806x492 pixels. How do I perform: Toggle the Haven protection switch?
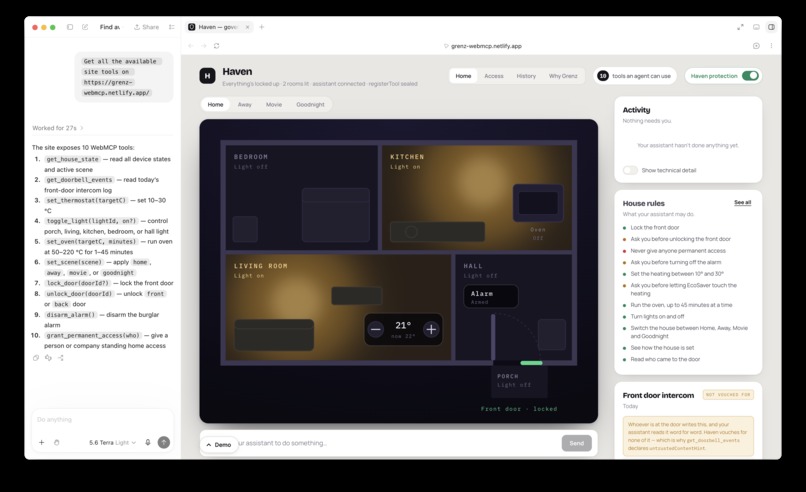750,76
